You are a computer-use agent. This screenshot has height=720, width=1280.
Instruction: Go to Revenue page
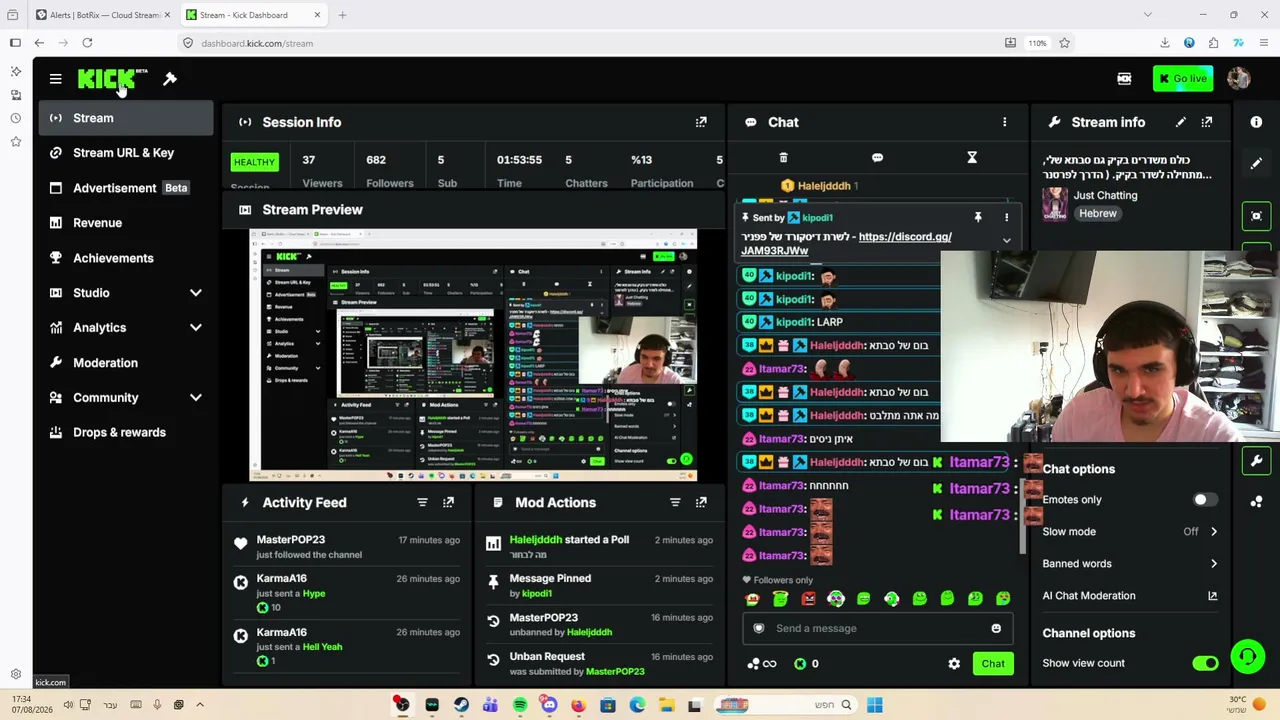tap(125, 223)
